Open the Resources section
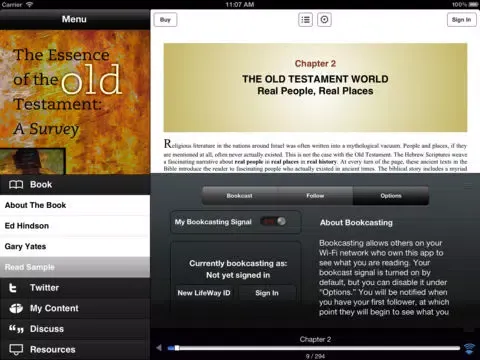The width and height of the screenshot is (480, 360). coord(75,349)
